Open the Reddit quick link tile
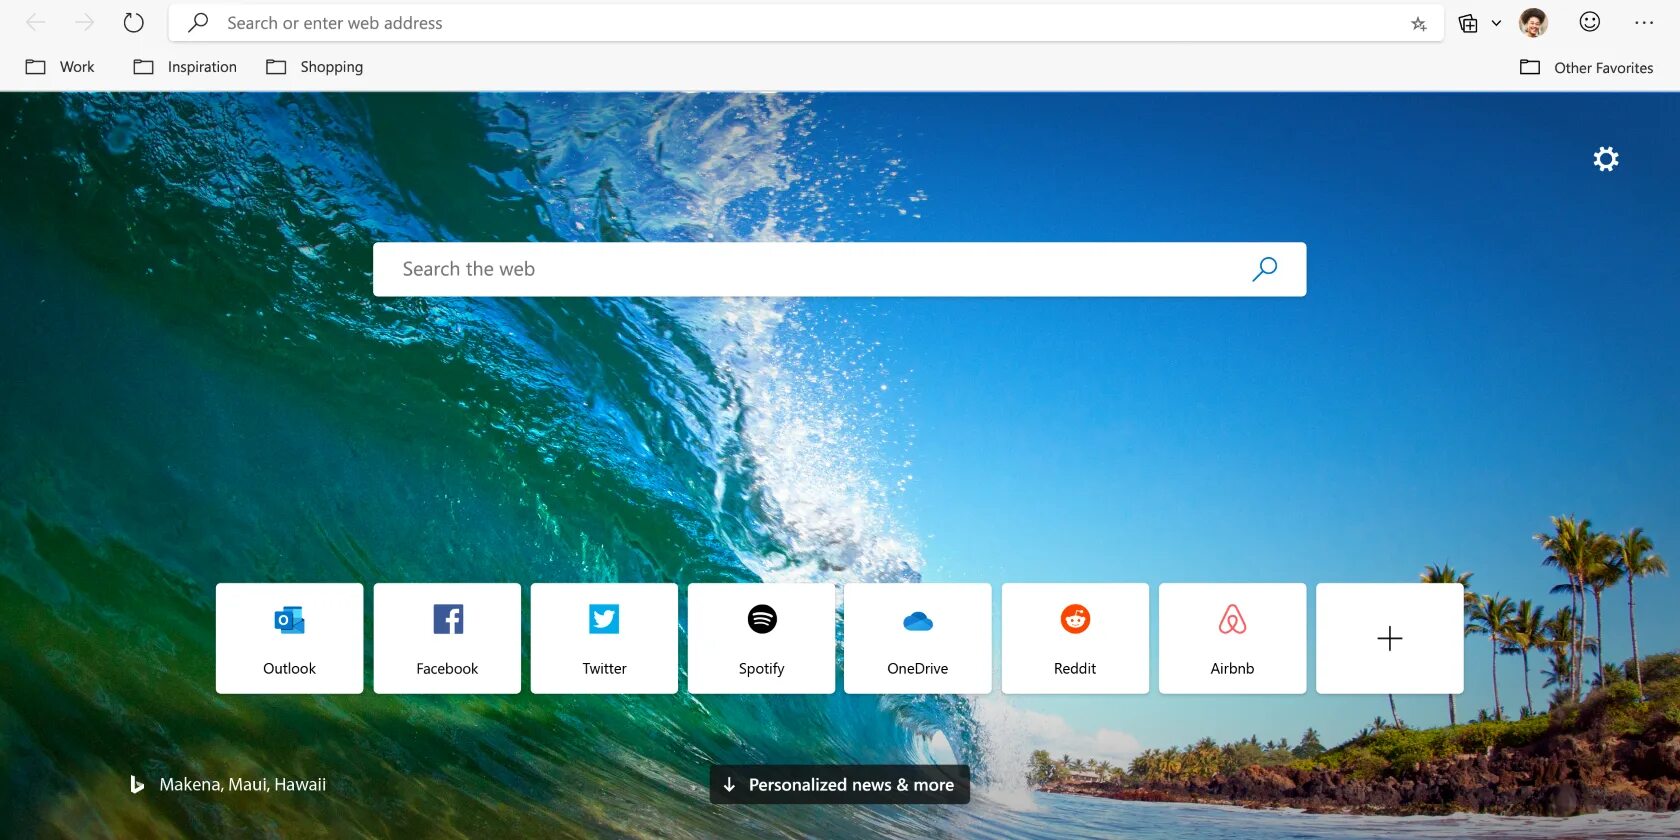1680x840 pixels. pos(1075,638)
